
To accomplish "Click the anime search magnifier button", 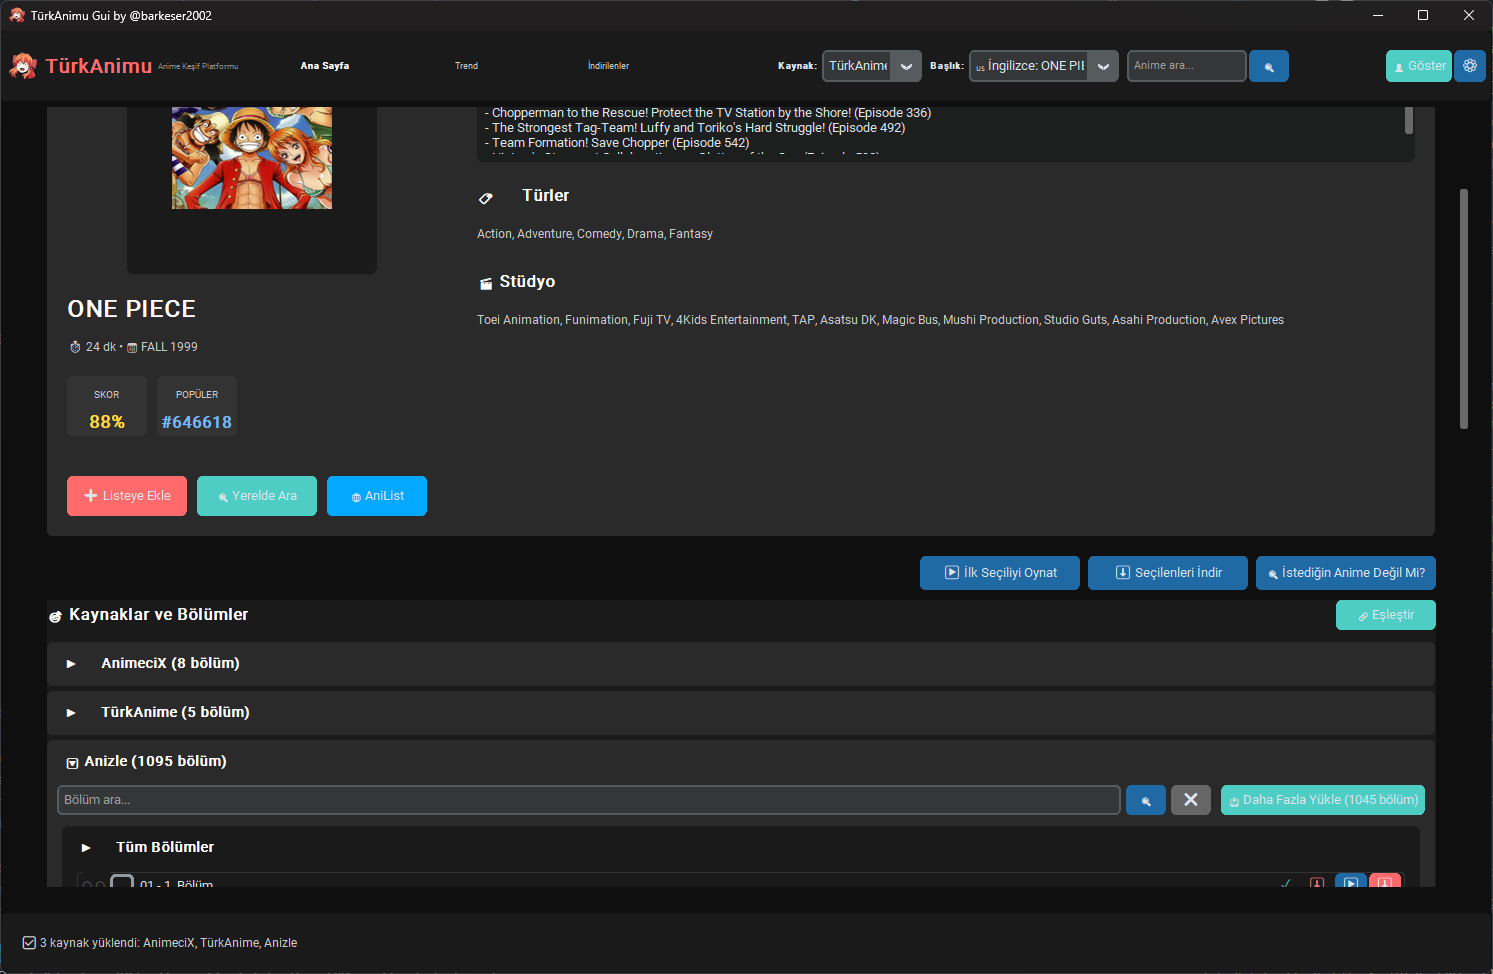I will 1268,66.
